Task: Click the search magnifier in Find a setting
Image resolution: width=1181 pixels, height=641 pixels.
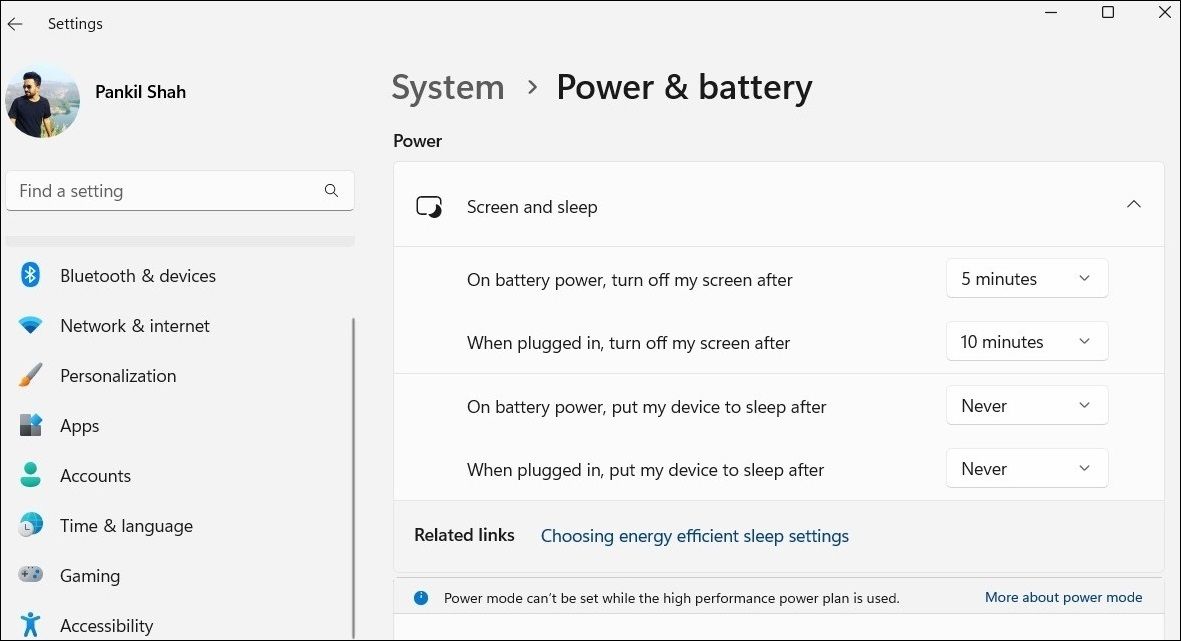Action: click(x=331, y=190)
